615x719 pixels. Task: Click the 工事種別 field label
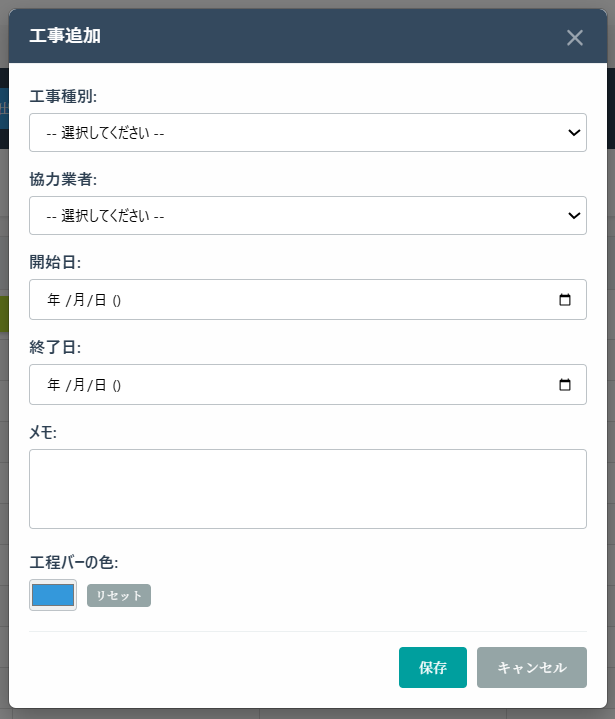pos(69,96)
